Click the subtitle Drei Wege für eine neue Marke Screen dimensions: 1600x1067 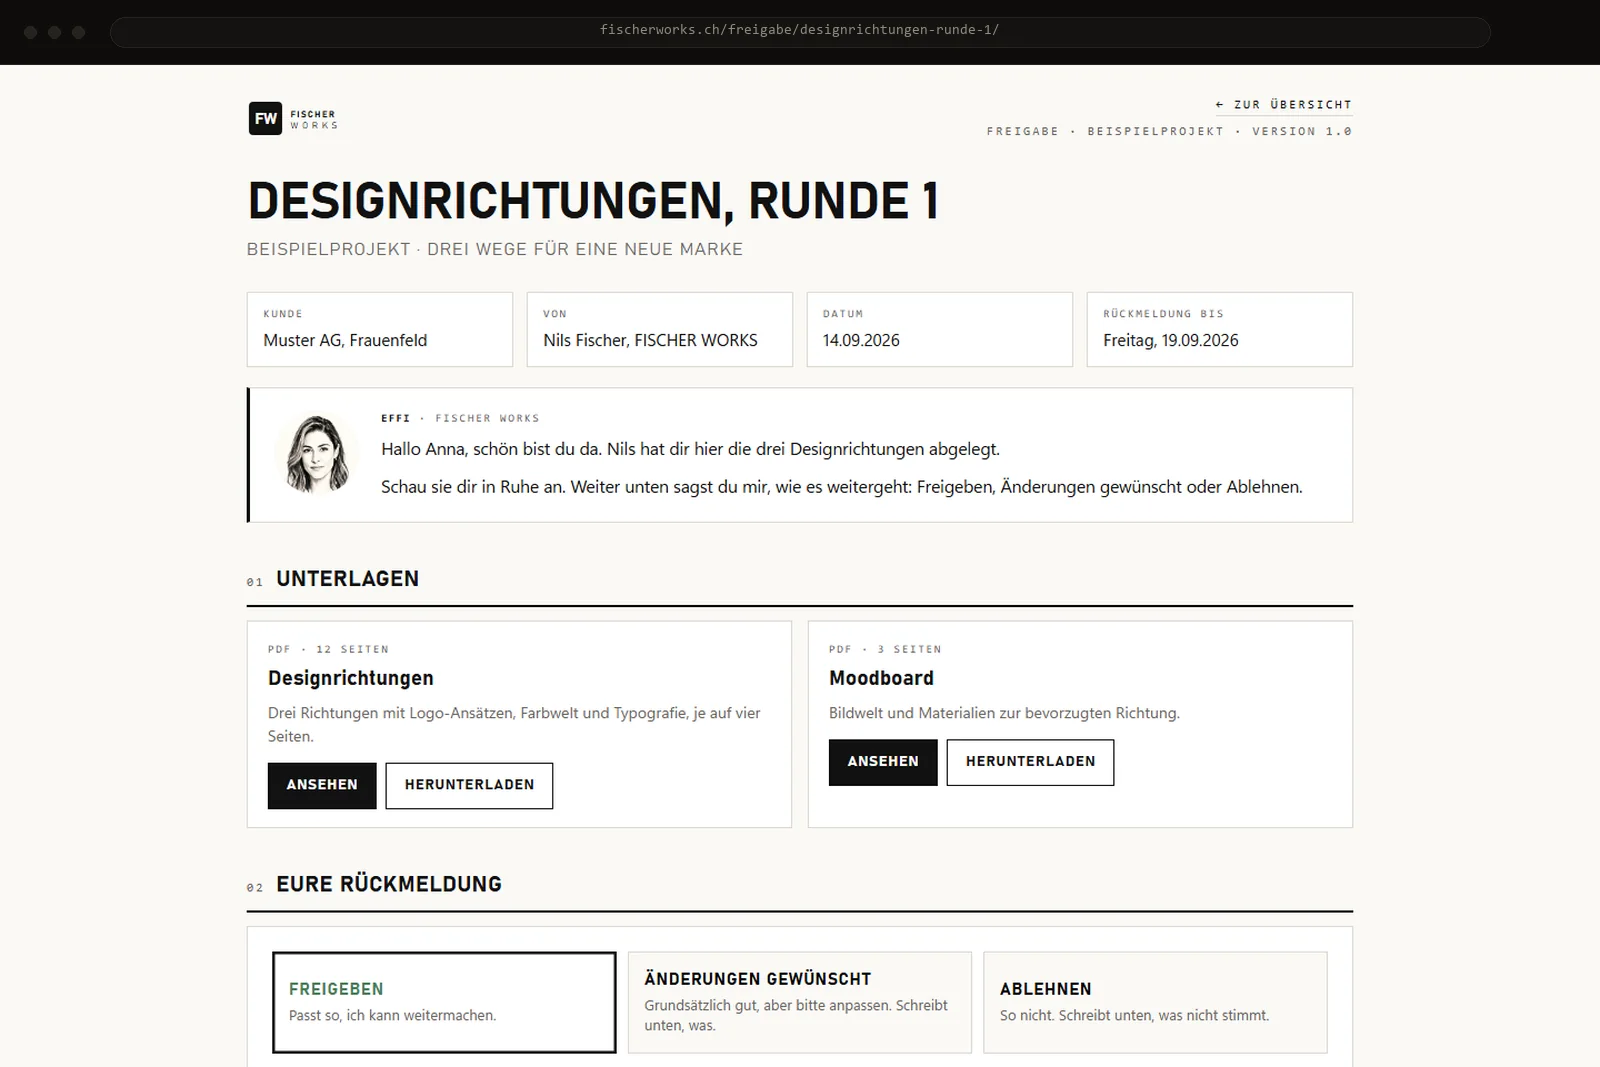[585, 249]
